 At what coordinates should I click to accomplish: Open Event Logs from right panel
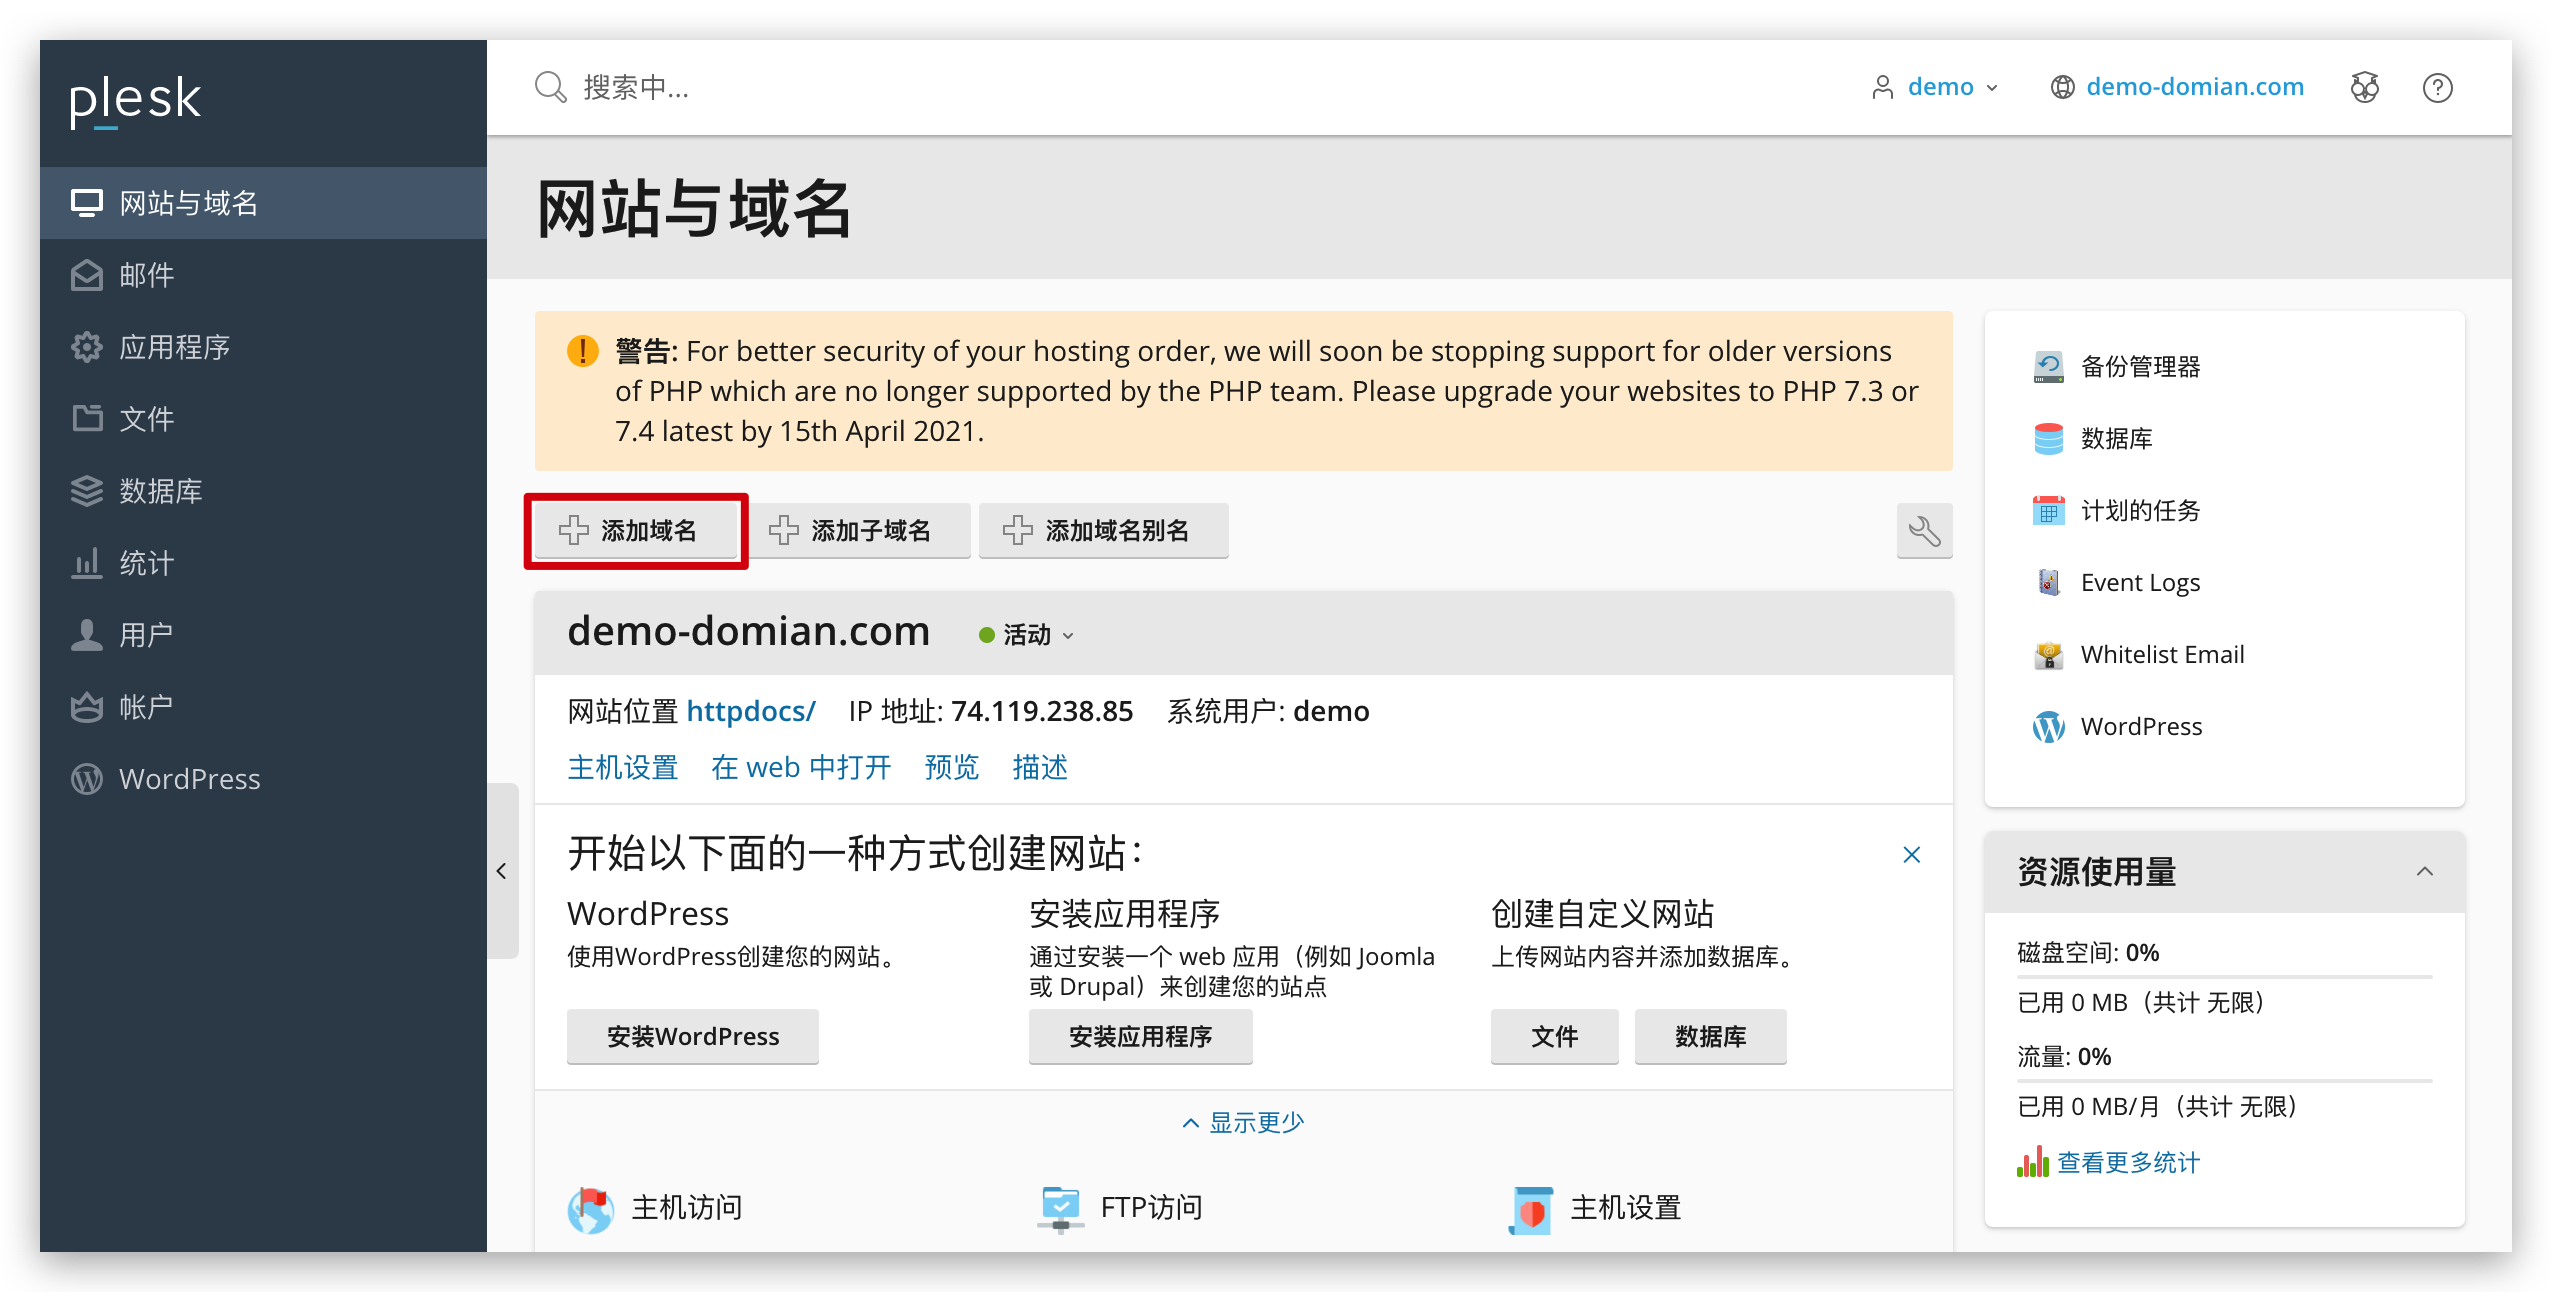(2138, 583)
